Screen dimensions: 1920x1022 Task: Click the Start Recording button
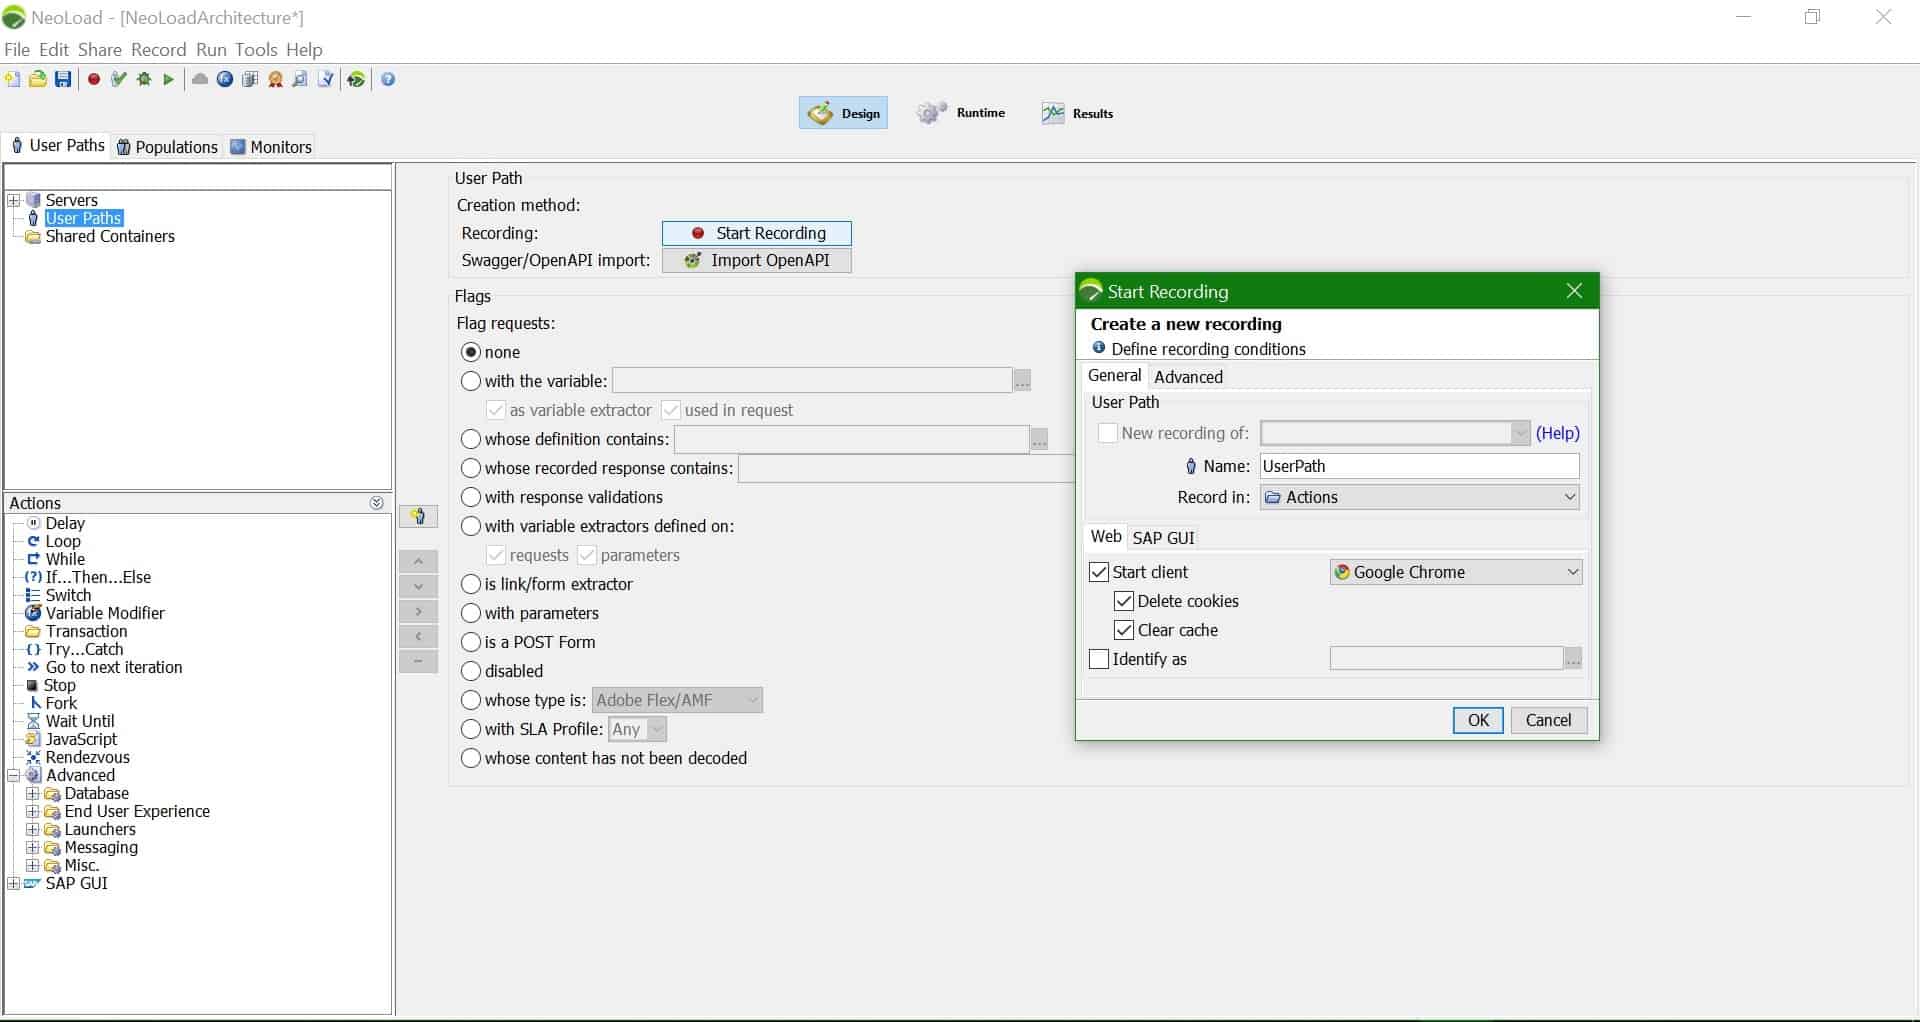tap(757, 233)
